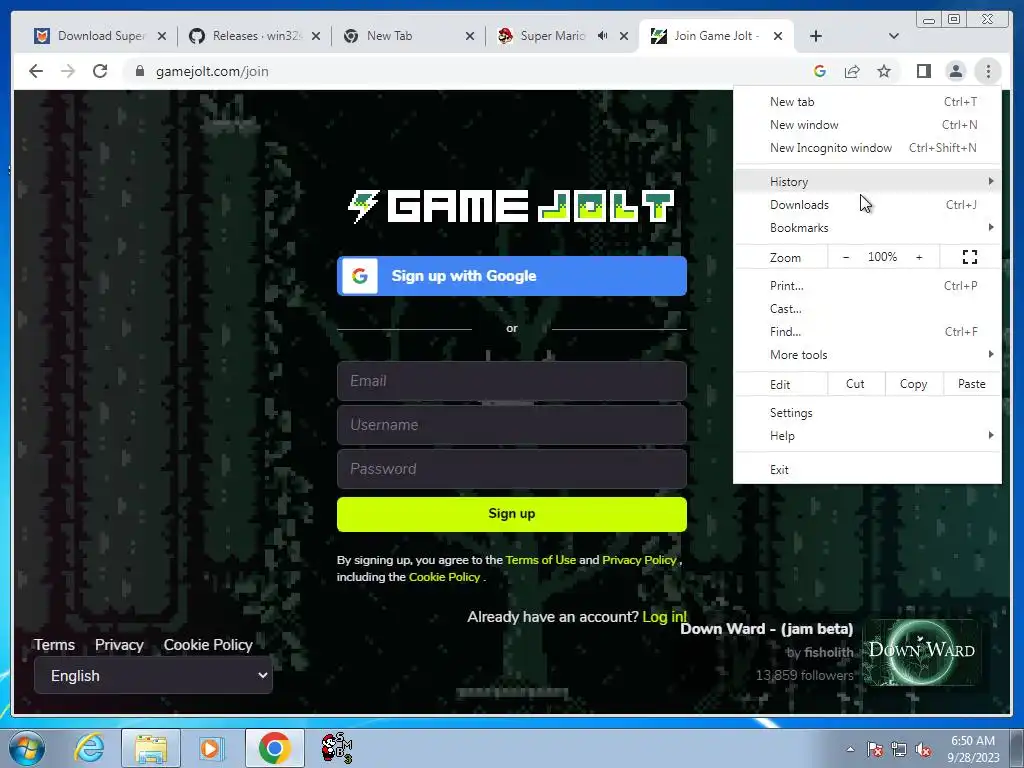Click the forward navigation arrow
Viewport: 1024px width, 768px height.
coord(68,71)
